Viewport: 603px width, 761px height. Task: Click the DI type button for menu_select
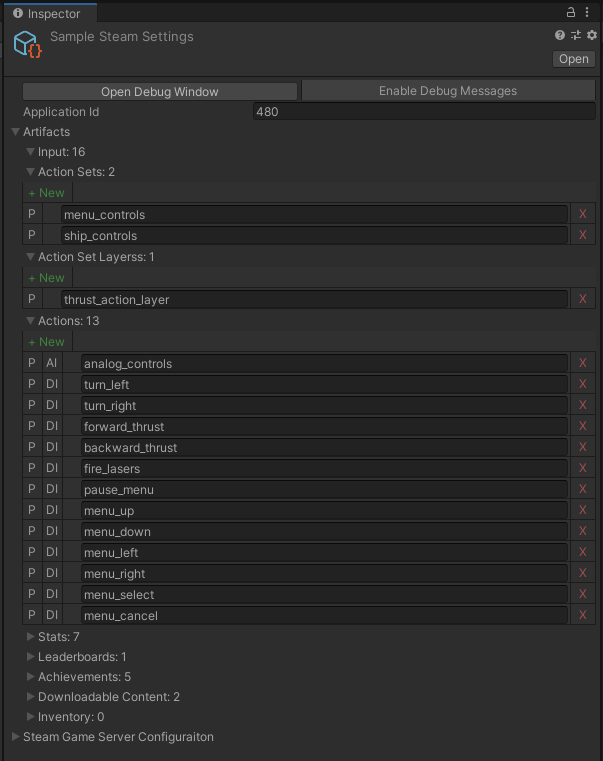point(52,594)
